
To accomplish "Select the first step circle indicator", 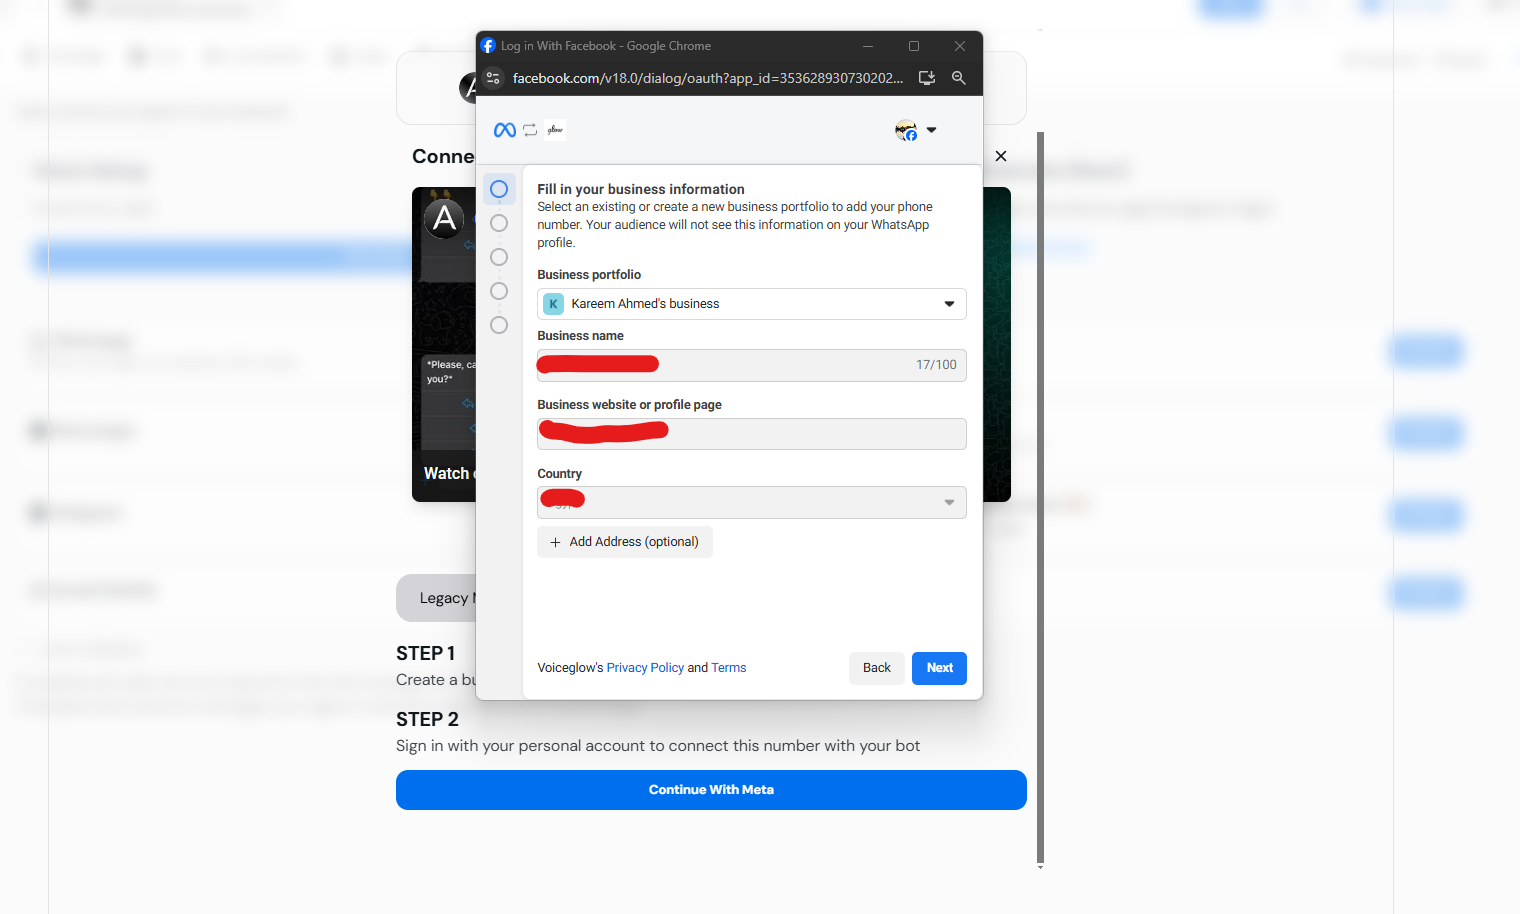I will pyautogui.click(x=499, y=189).
